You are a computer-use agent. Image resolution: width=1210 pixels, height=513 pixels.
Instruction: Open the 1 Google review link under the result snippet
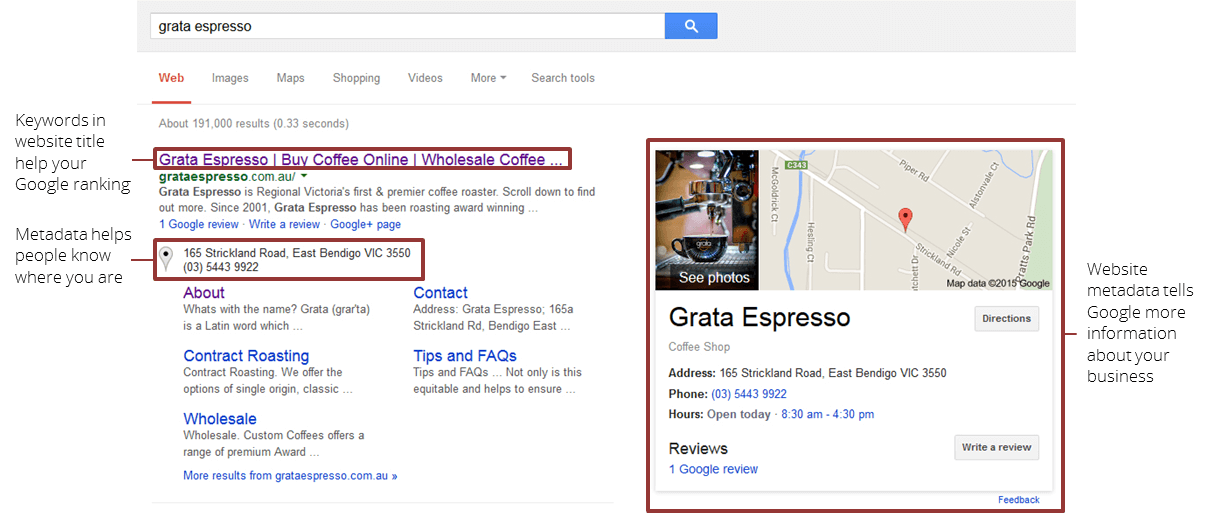(x=199, y=224)
